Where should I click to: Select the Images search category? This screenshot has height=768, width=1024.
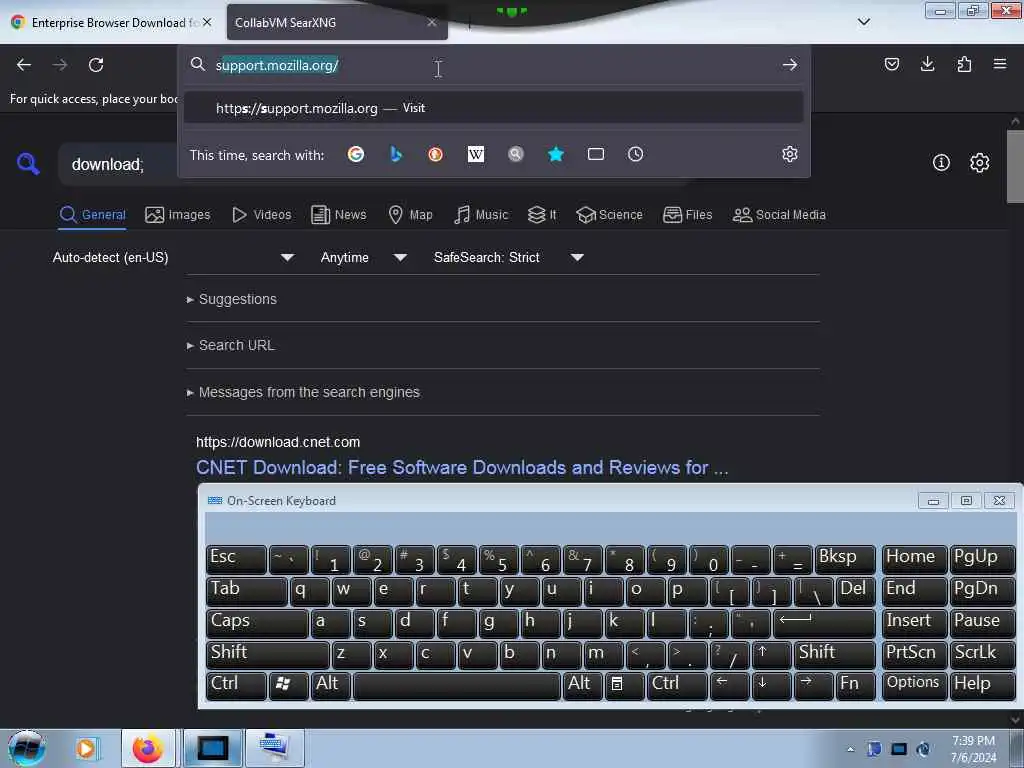(x=178, y=215)
